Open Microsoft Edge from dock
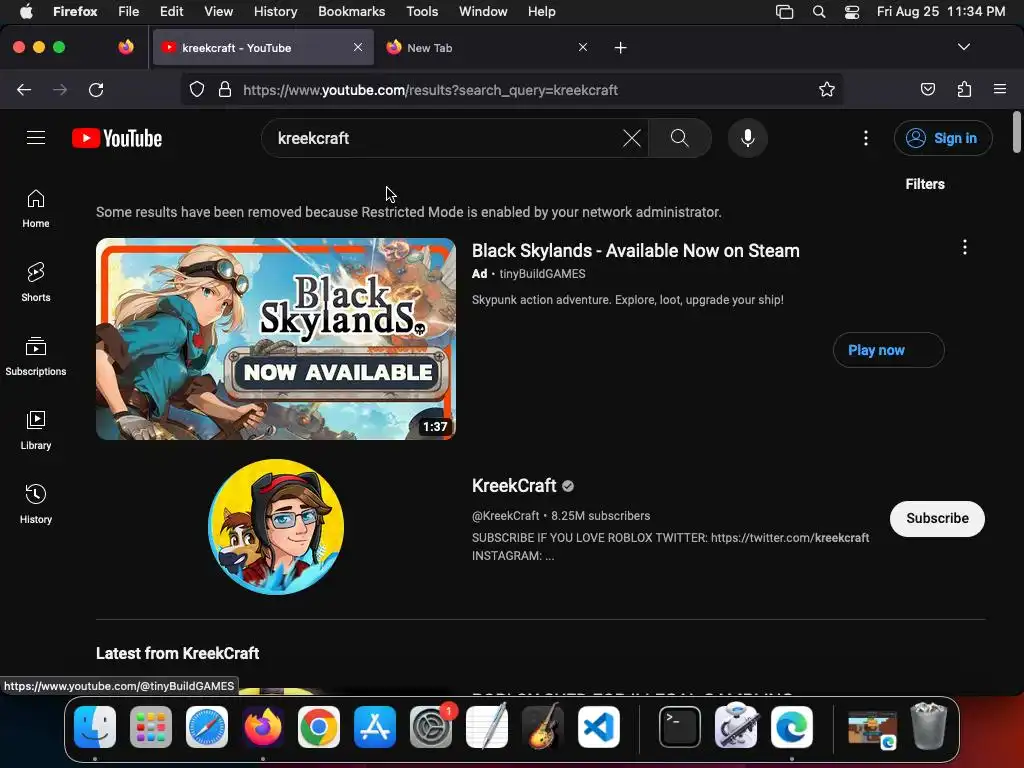1024x768 pixels. coord(792,727)
